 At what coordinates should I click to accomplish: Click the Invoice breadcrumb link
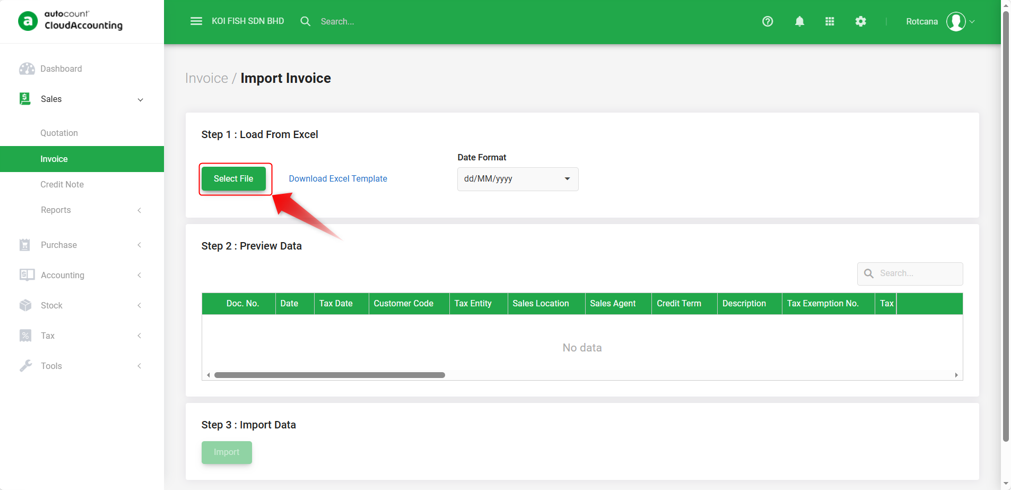[x=207, y=78]
